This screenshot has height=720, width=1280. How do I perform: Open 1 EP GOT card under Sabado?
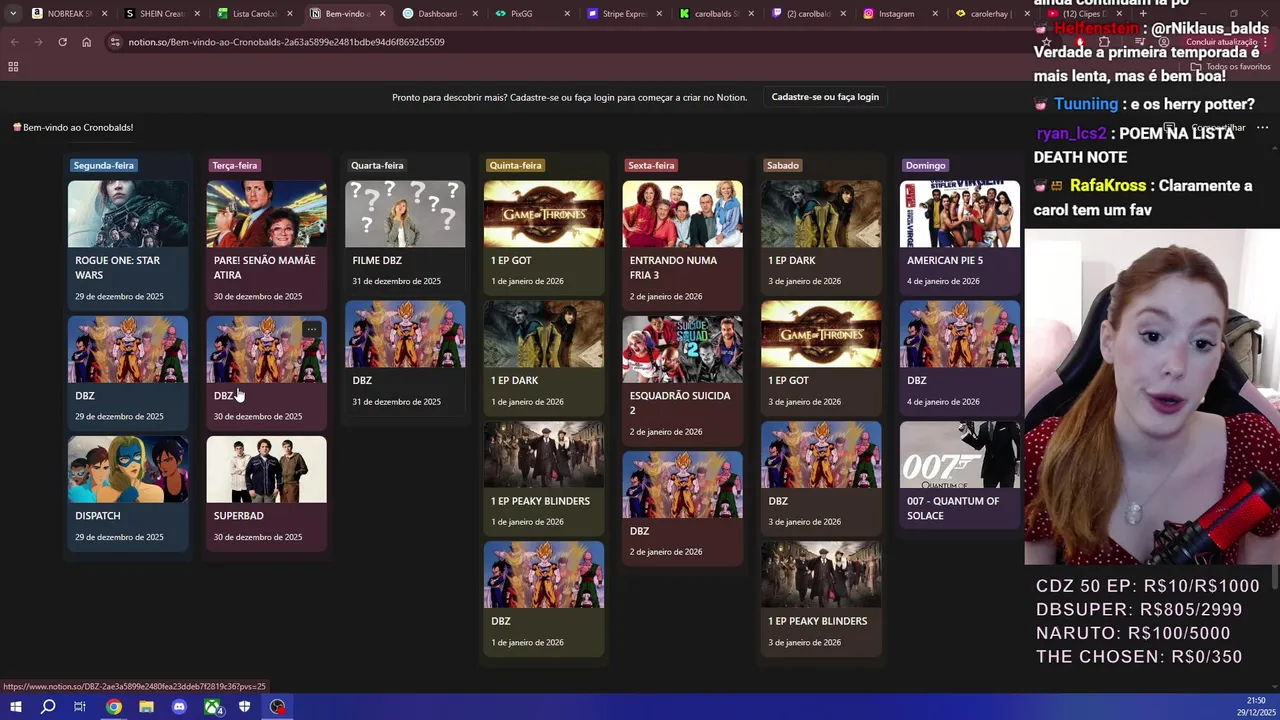click(821, 357)
